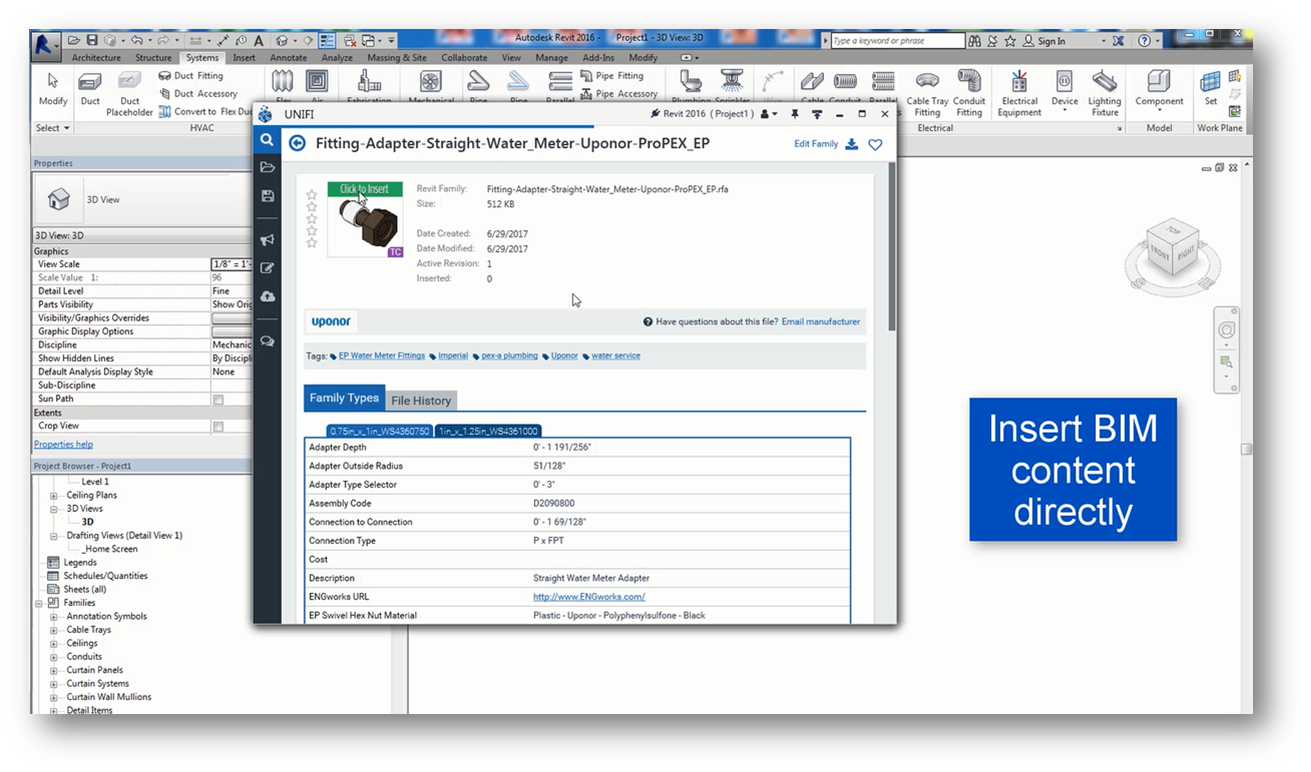Toggle the Sun Path checkbox
The width and height of the screenshot is (1311, 772).
click(218, 399)
